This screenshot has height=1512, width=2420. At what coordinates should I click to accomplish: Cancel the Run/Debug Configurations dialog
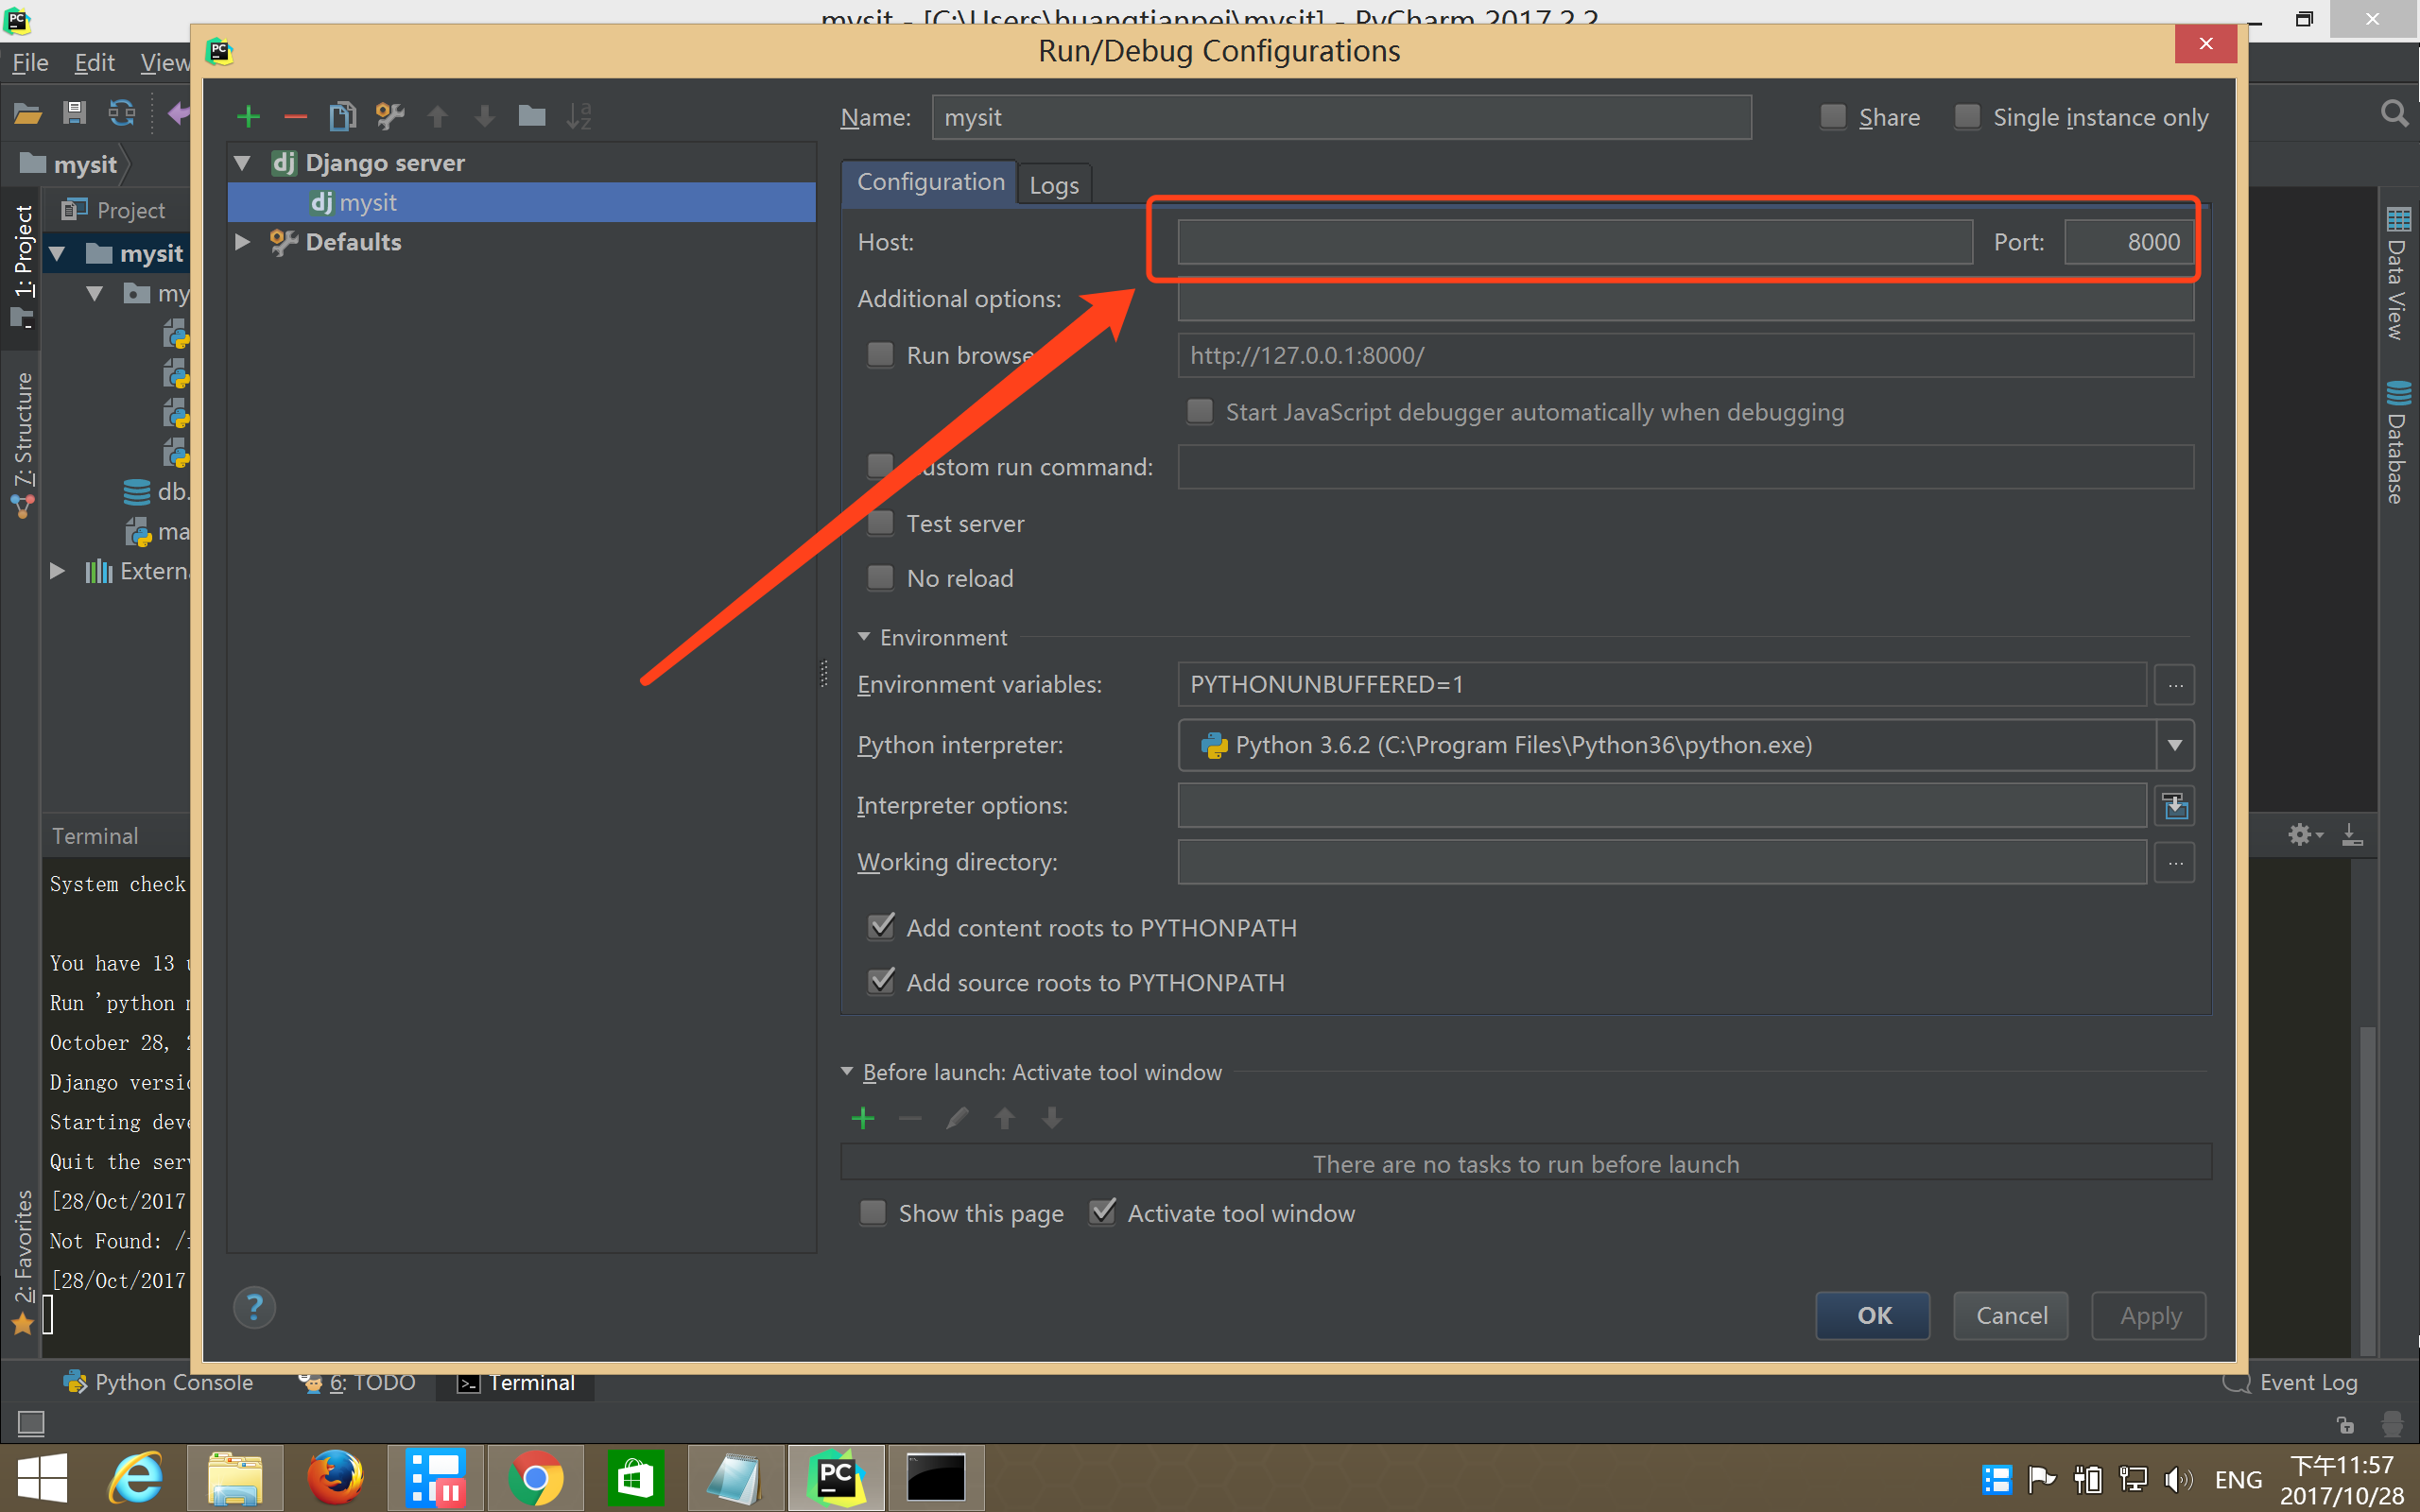coord(2011,1315)
